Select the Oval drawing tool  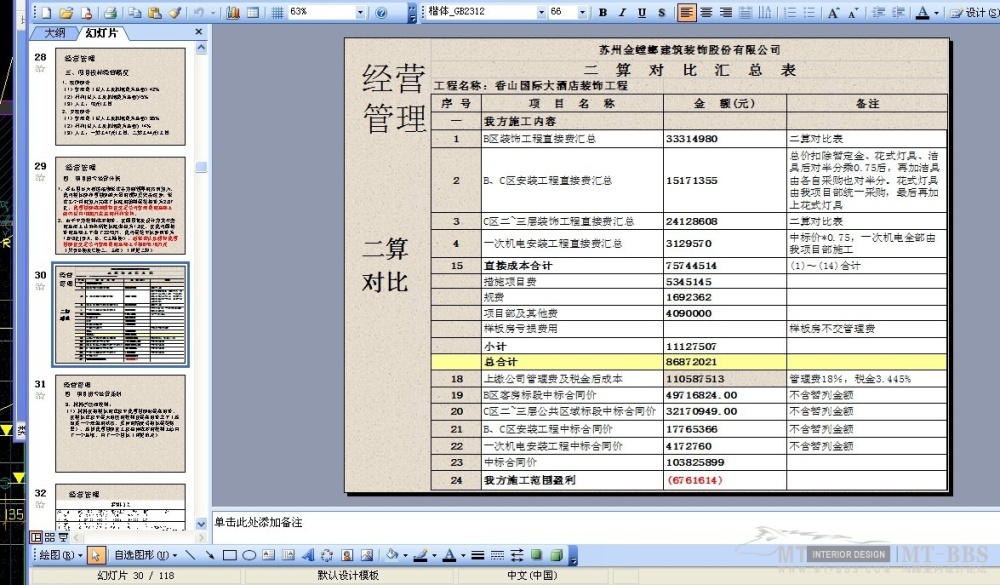click(x=248, y=555)
